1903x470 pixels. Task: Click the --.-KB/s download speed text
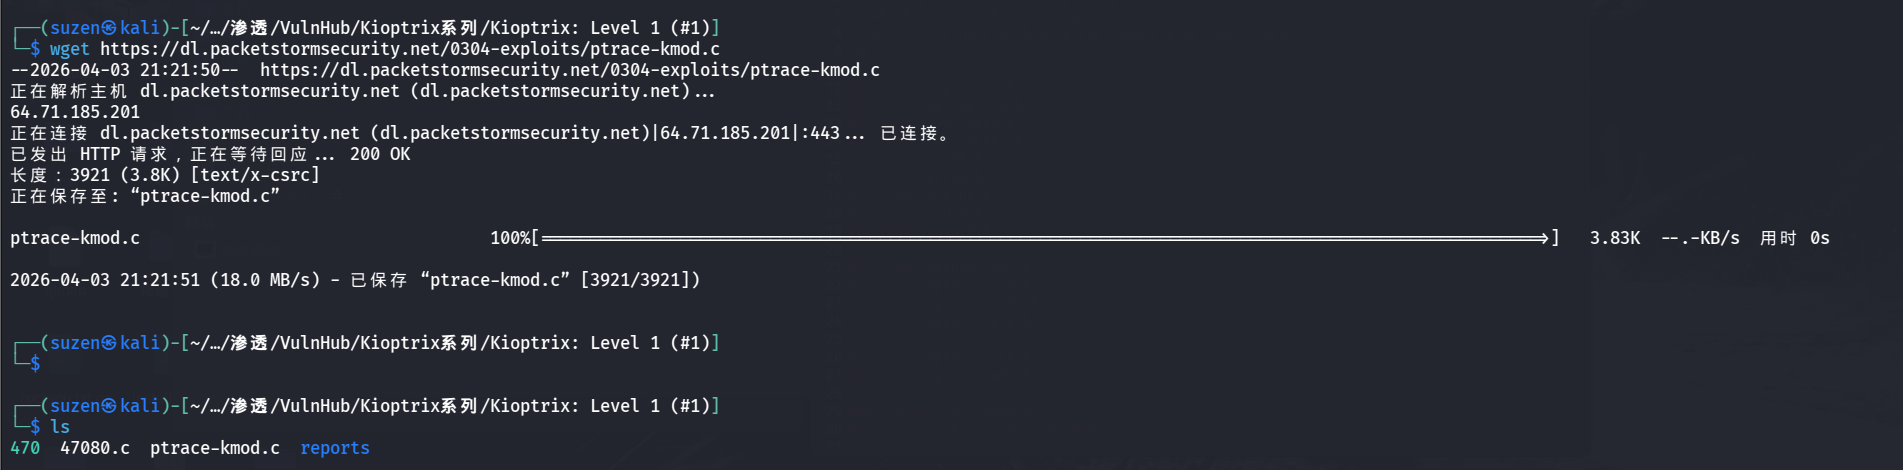pos(1700,238)
